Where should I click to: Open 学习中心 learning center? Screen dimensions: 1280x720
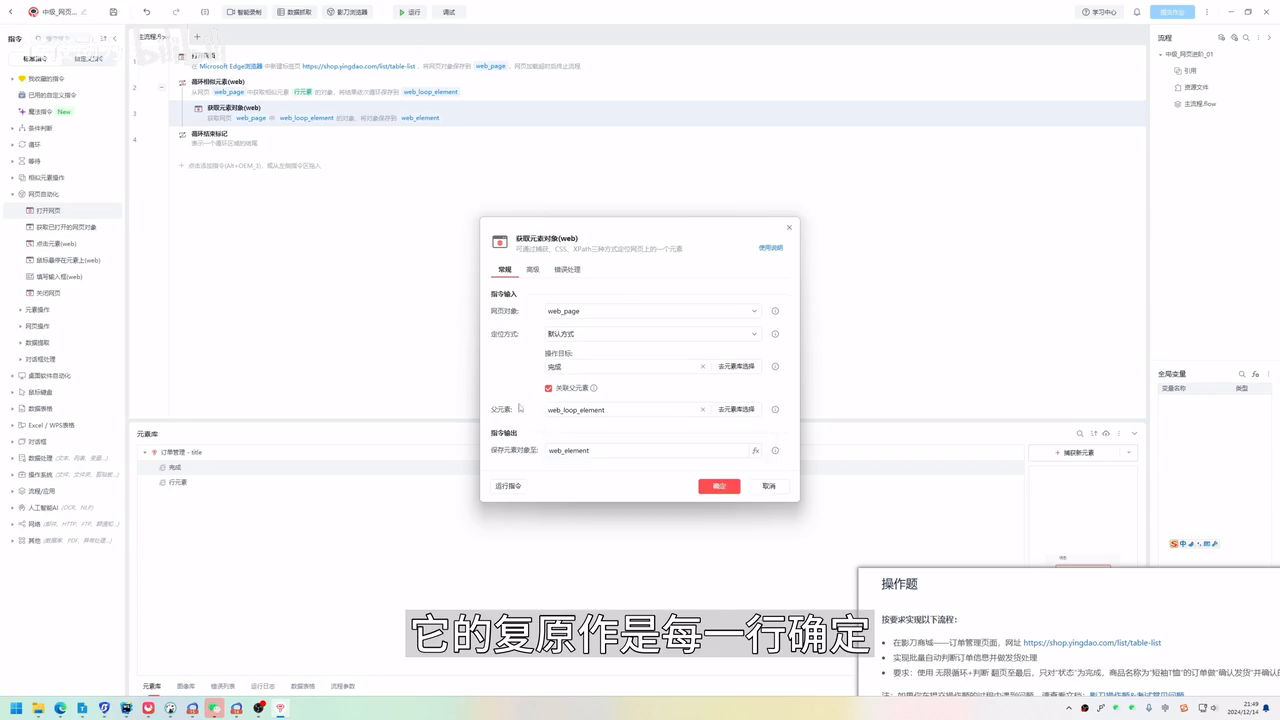[x=1099, y=12]
